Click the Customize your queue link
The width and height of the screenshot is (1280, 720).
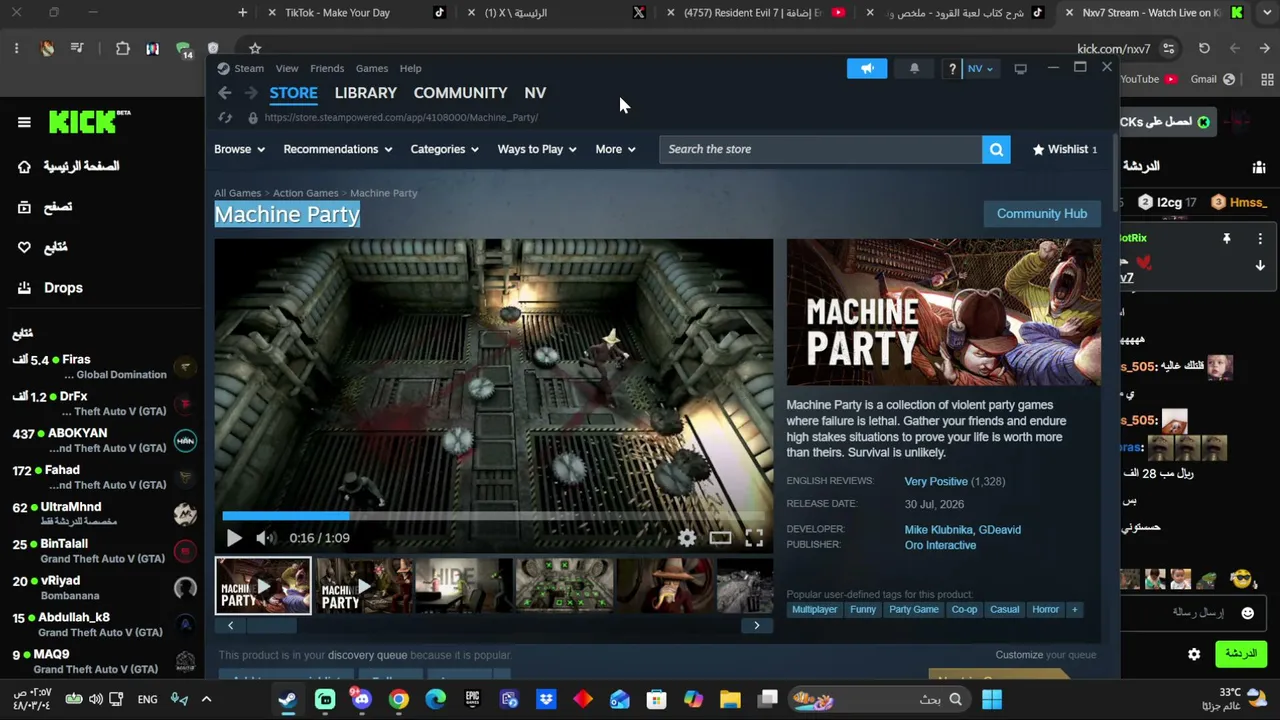click(1046, 655)
